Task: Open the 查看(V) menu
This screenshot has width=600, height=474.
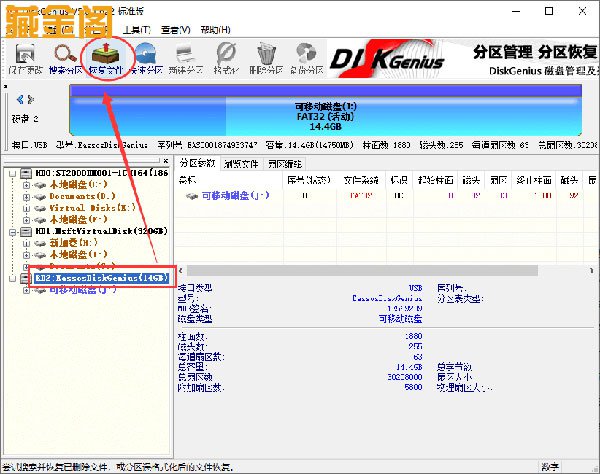Action: click(x=176, y=30)
